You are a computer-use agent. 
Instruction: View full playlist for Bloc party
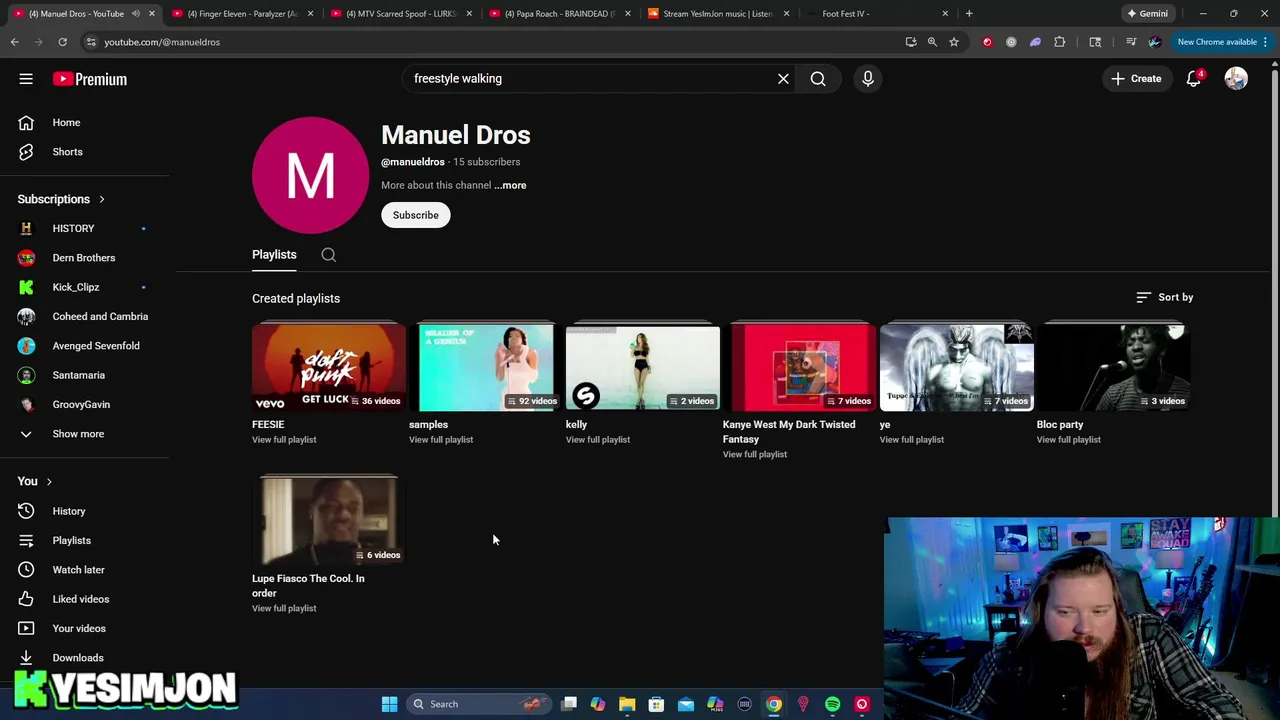(1068, 440)
